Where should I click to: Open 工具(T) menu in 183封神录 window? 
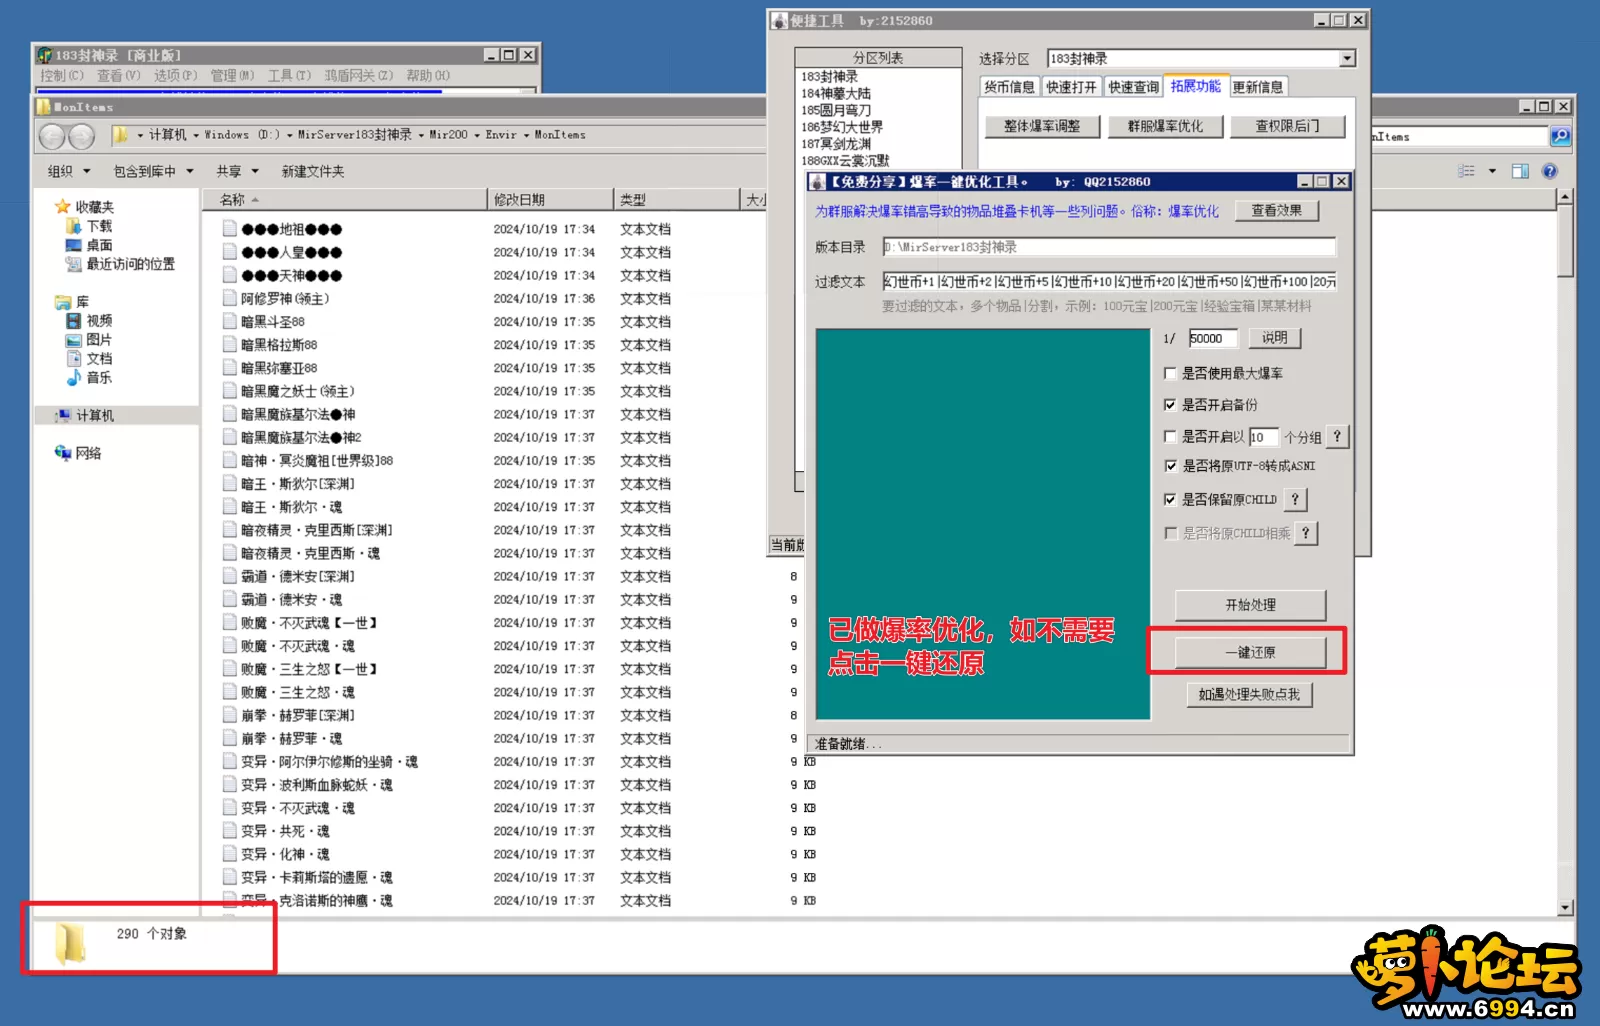(x=290, y=75)
